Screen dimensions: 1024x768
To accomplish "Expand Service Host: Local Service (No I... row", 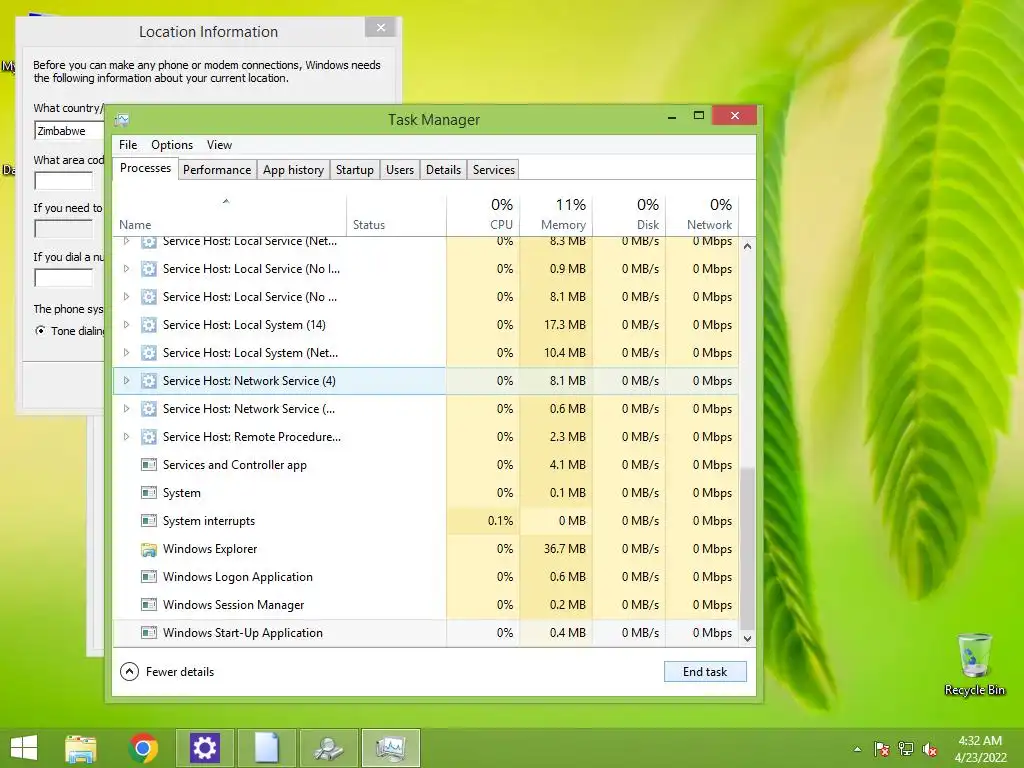I will pos(127,268).
